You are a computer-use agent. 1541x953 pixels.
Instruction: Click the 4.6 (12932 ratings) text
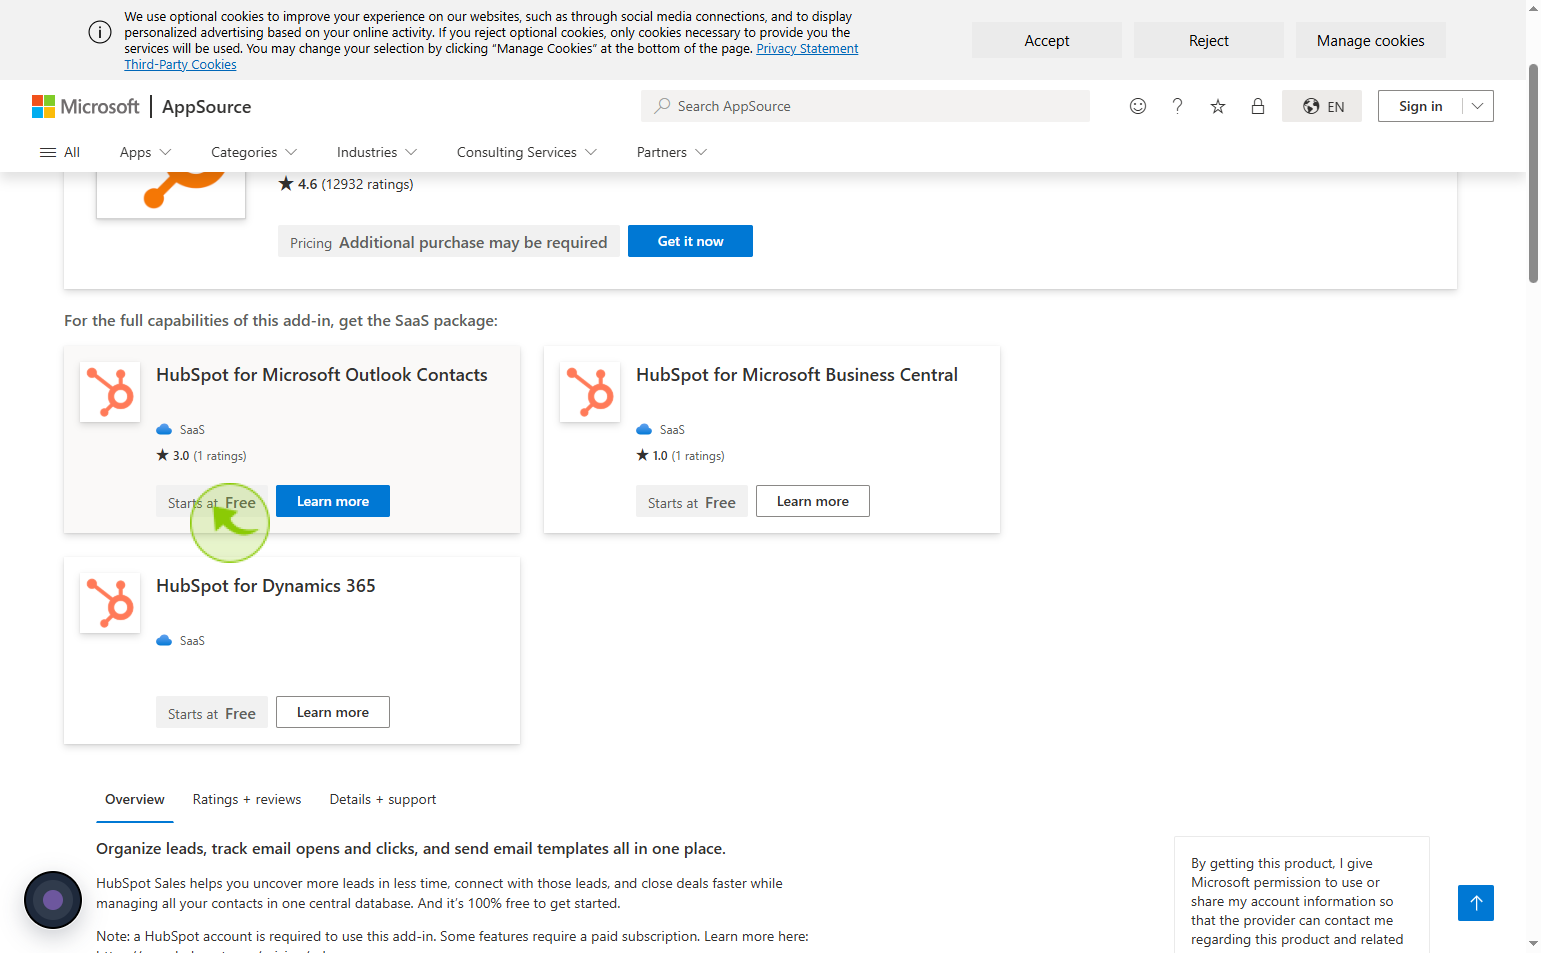click(346, 184)
